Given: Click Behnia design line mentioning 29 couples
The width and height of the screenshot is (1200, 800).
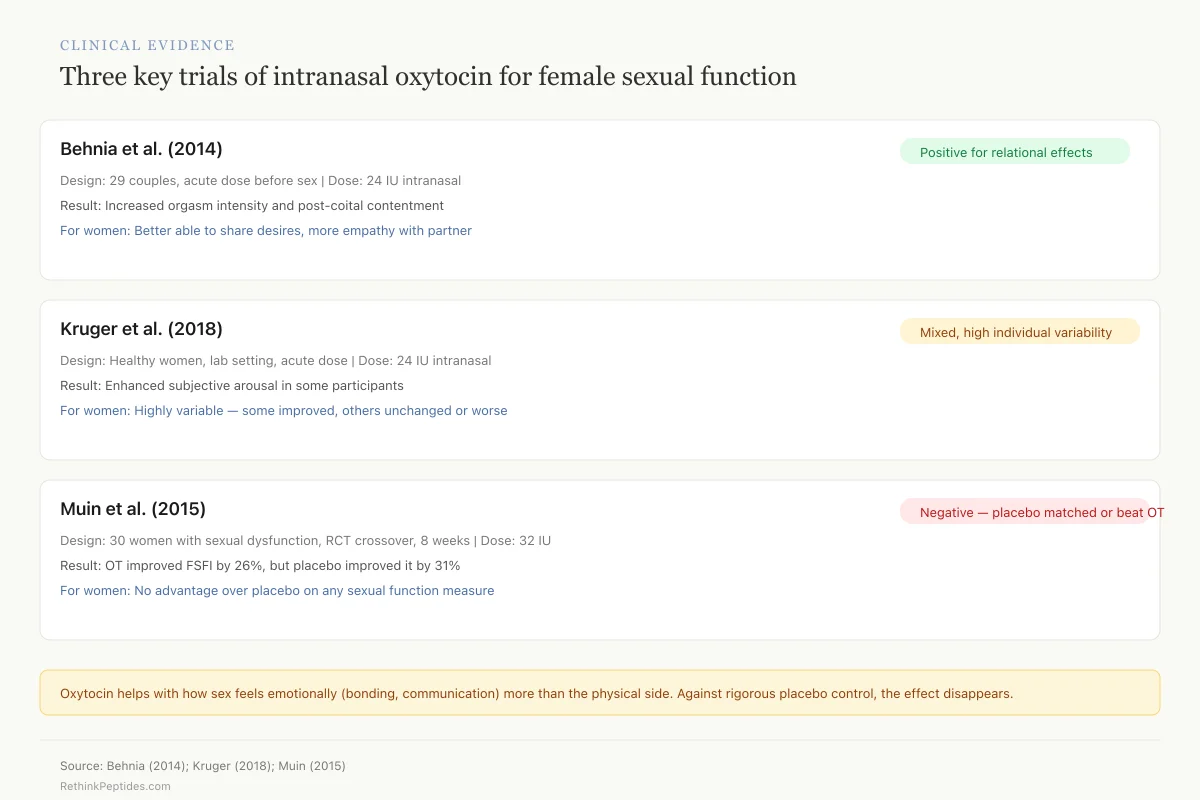Looking at the screenshot, I should coord(260,181).
